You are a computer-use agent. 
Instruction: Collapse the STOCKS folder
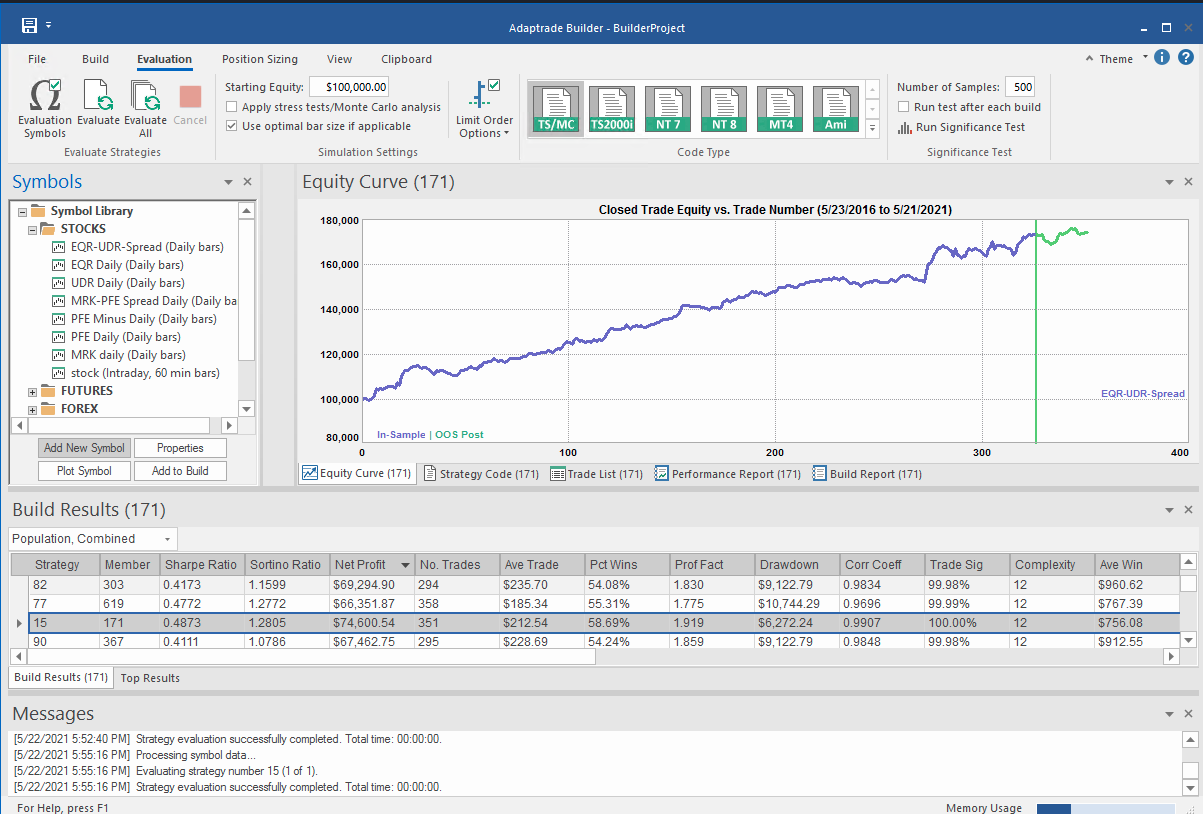[33, 229]
